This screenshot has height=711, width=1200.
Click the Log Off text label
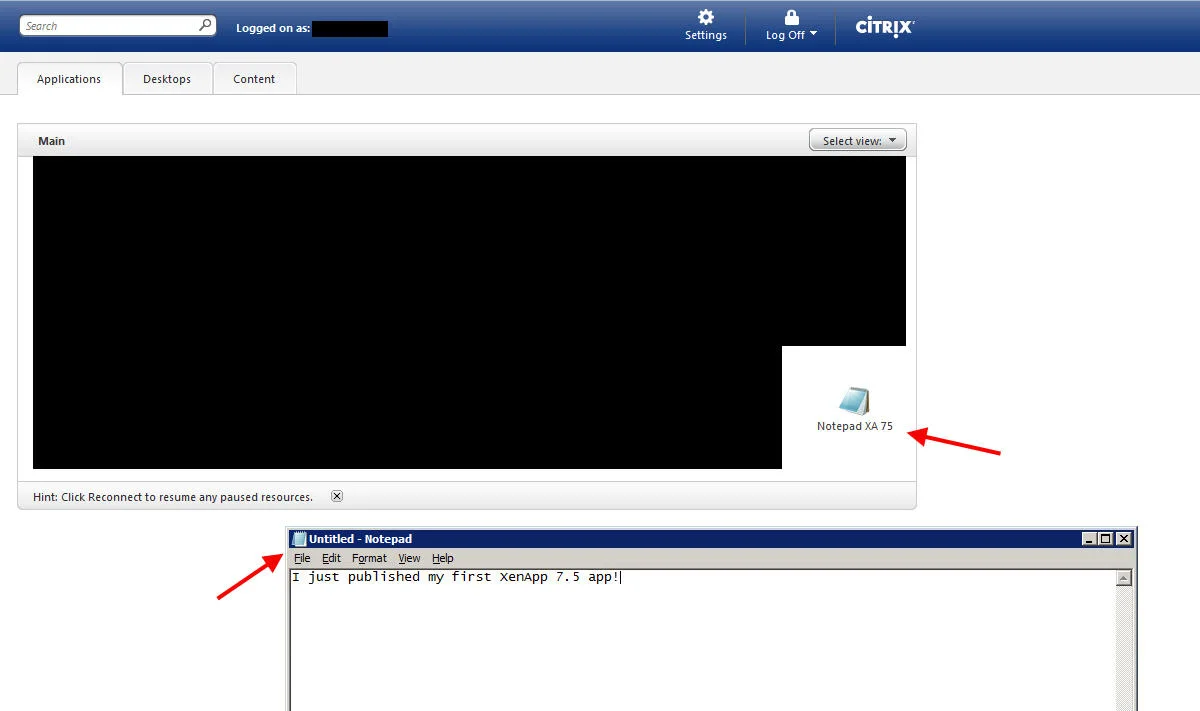[x=785, y=35]
